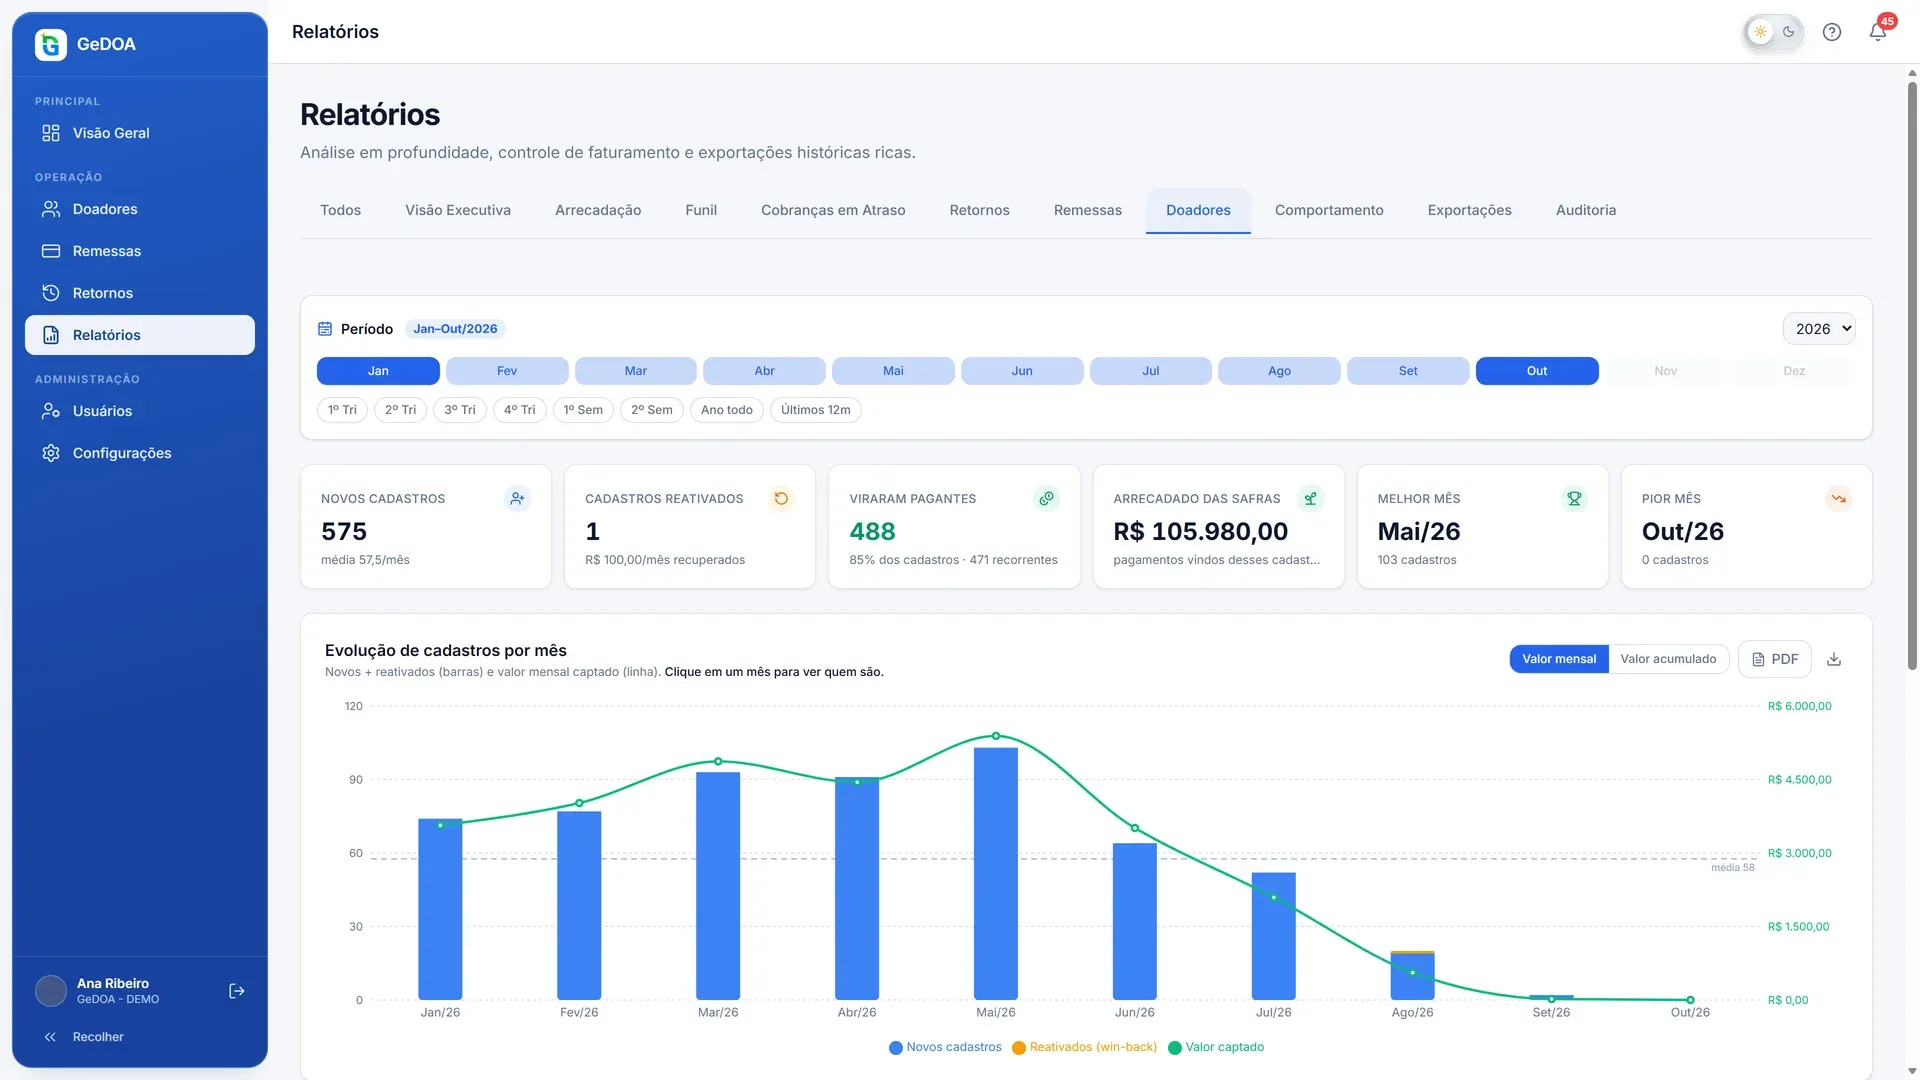Select the Valor mensal chart option
The width and height of the screenshot is (1920, 1080).
point(1559,659)
